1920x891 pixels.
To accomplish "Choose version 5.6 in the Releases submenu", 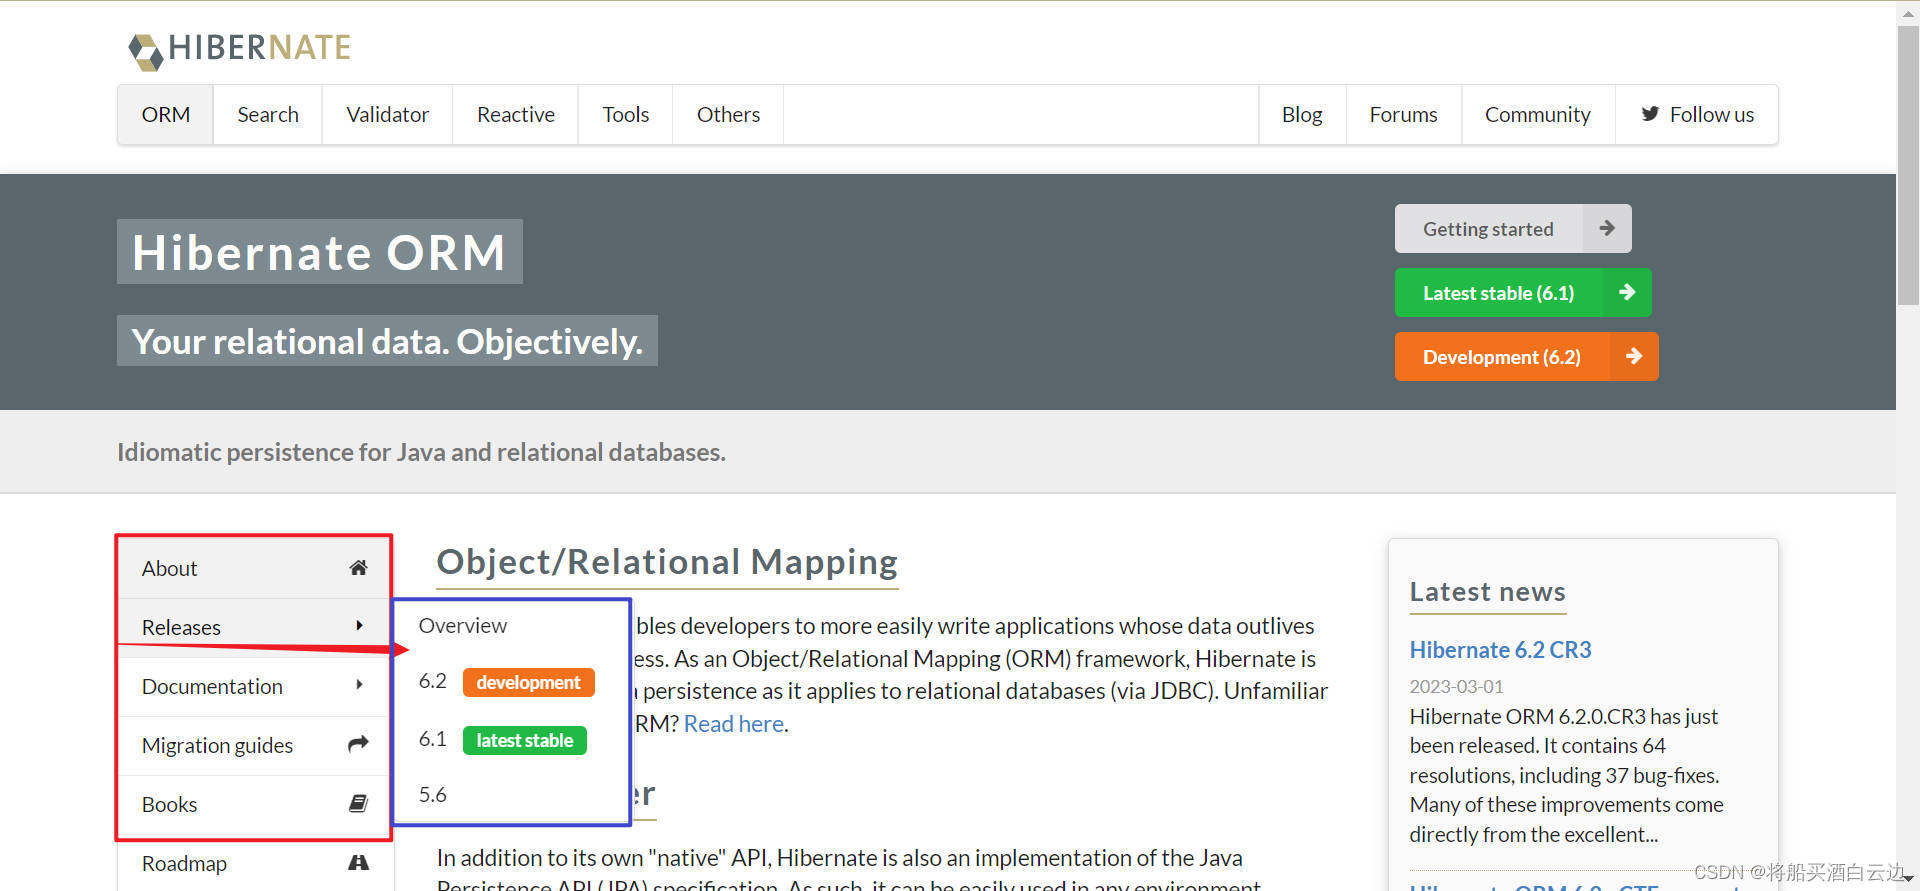I will pos(433,795).
